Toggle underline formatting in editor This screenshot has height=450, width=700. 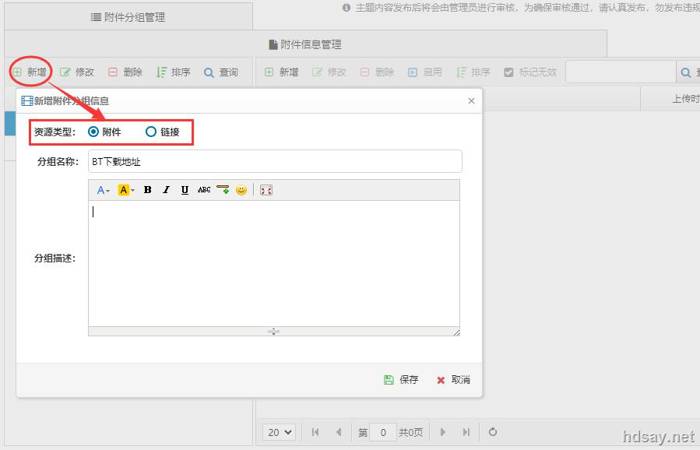tap(185, 190)
